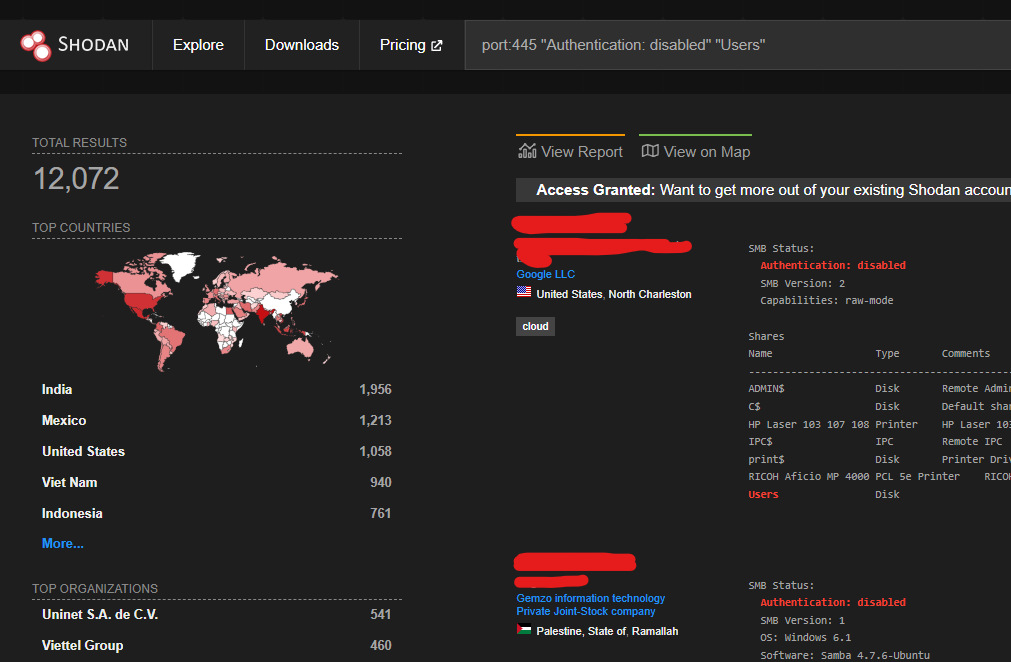The height and width of the screenshot is (662, 1011).
Task: Open the View Report tab
Action: coord(571,151)
